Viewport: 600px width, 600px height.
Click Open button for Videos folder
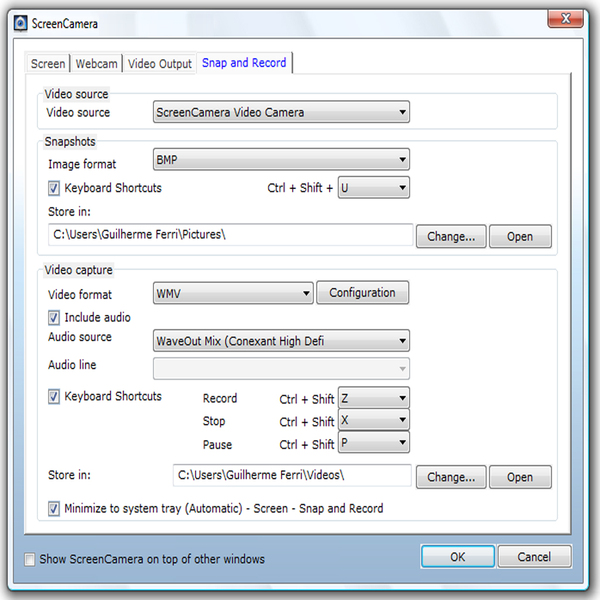(520, 477)
